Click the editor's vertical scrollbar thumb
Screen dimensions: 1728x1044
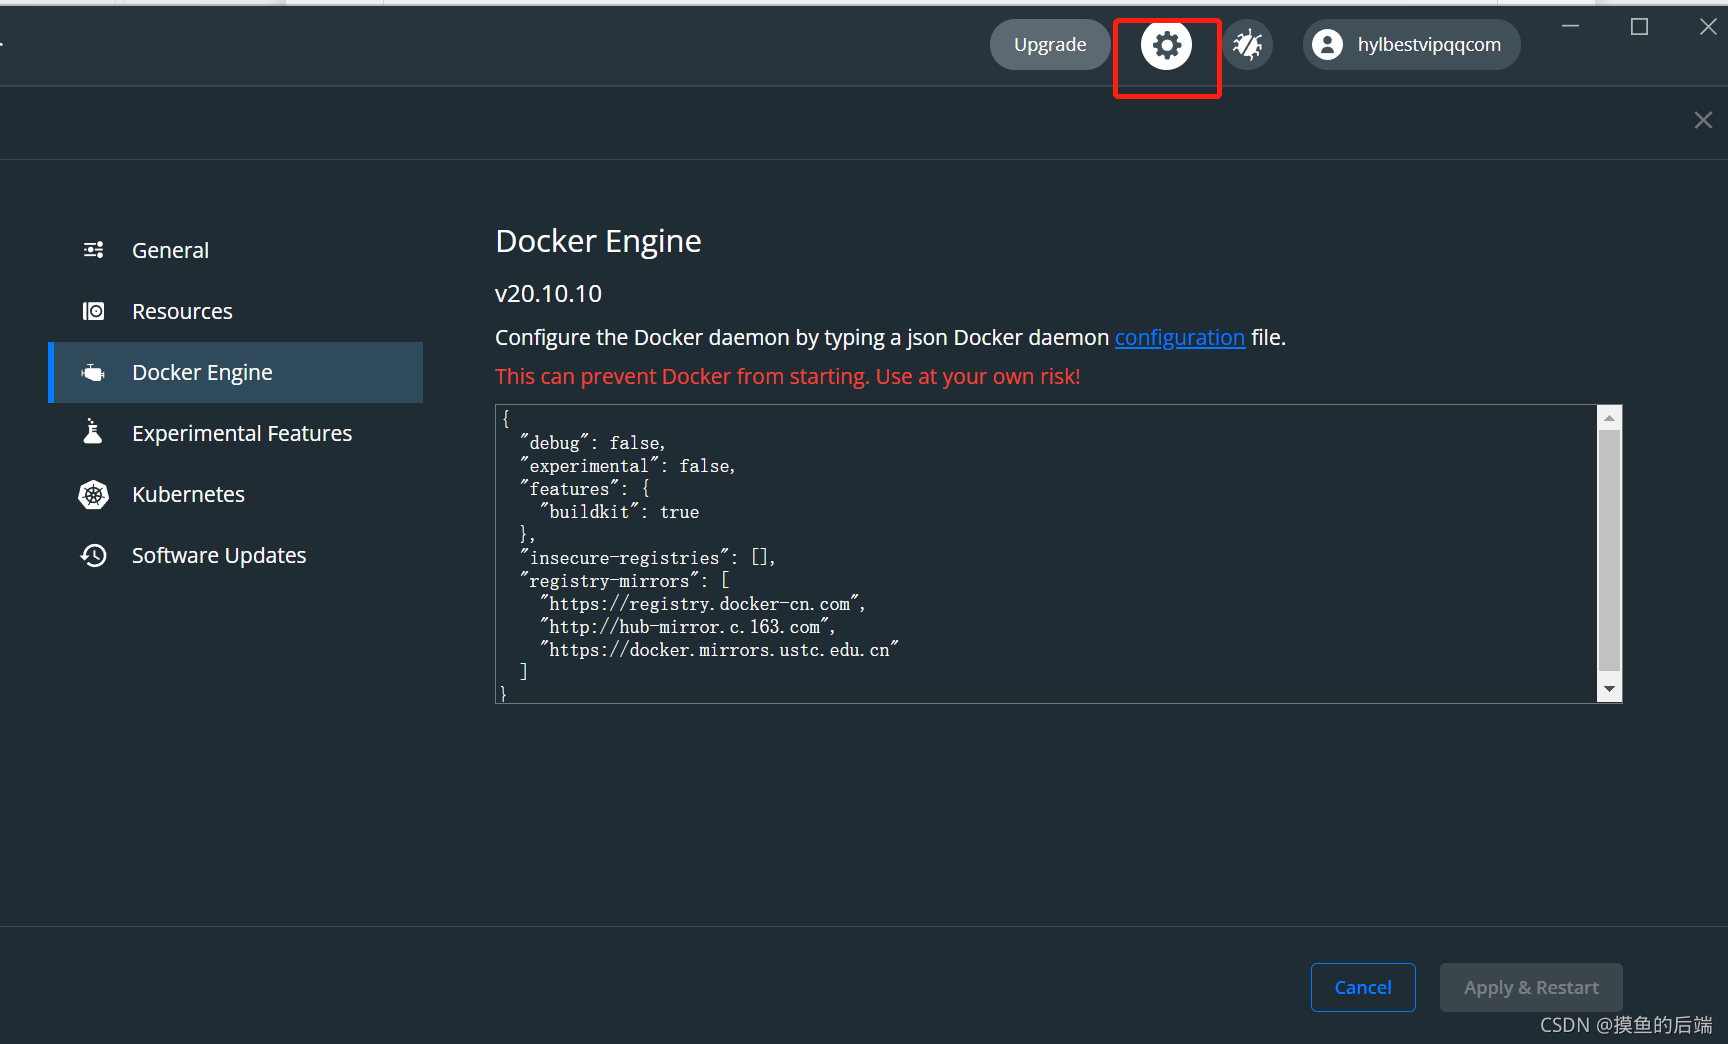tap(1609, 550)
